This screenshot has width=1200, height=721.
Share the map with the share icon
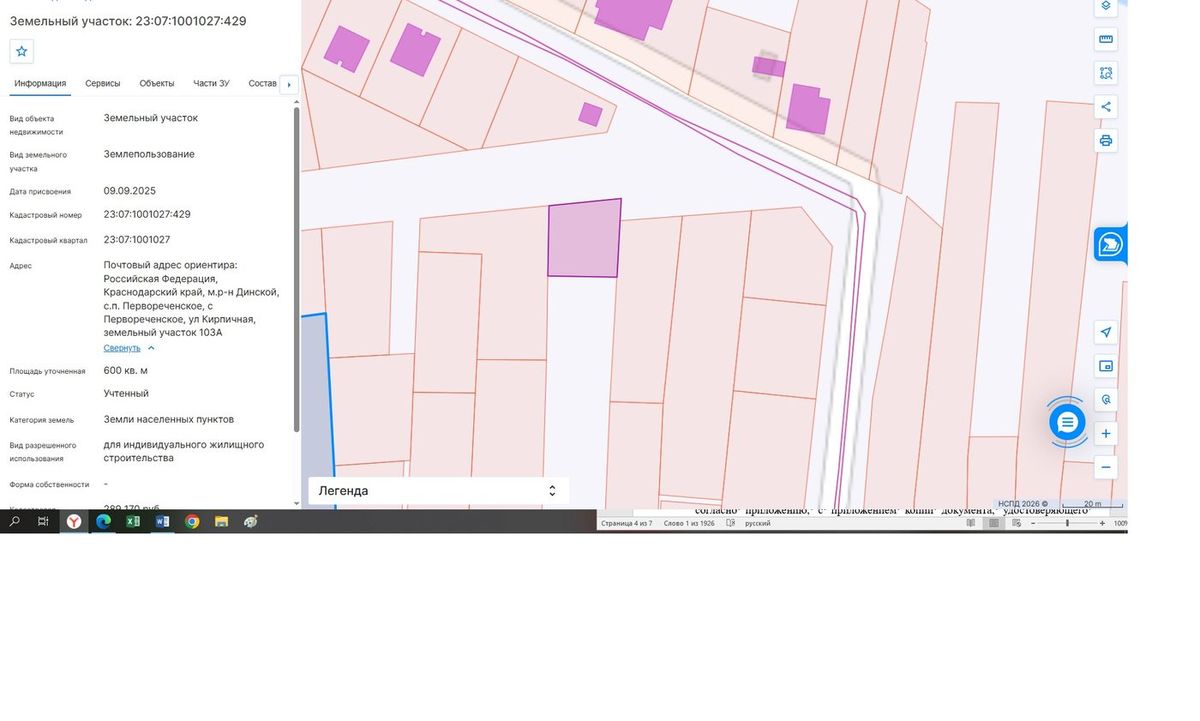pos(1106,106)
